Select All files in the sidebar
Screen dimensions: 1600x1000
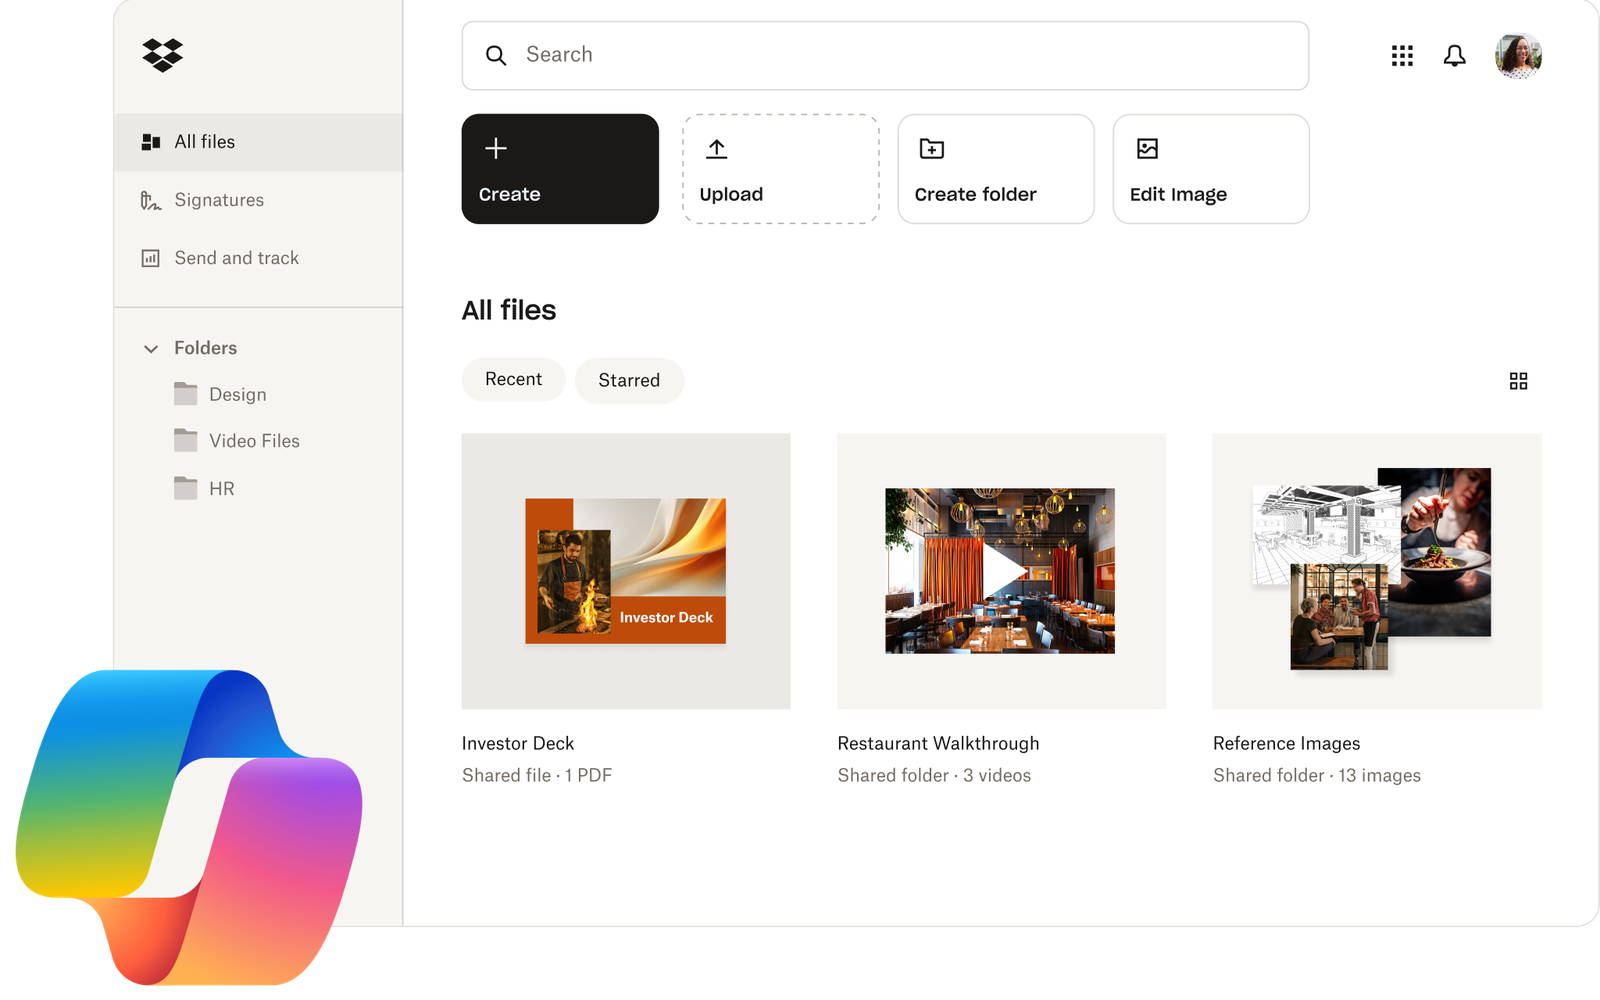204,141
